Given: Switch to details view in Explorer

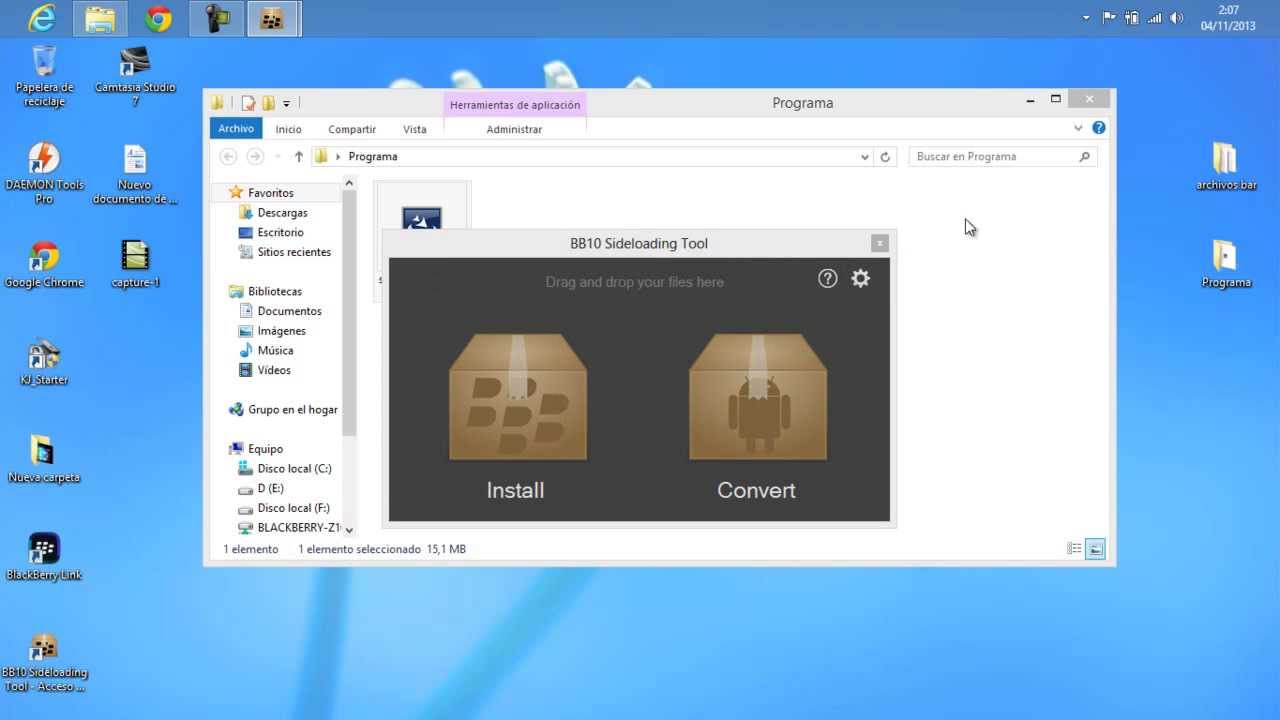Looking at the screenshot, I should tap(1074, 549).
